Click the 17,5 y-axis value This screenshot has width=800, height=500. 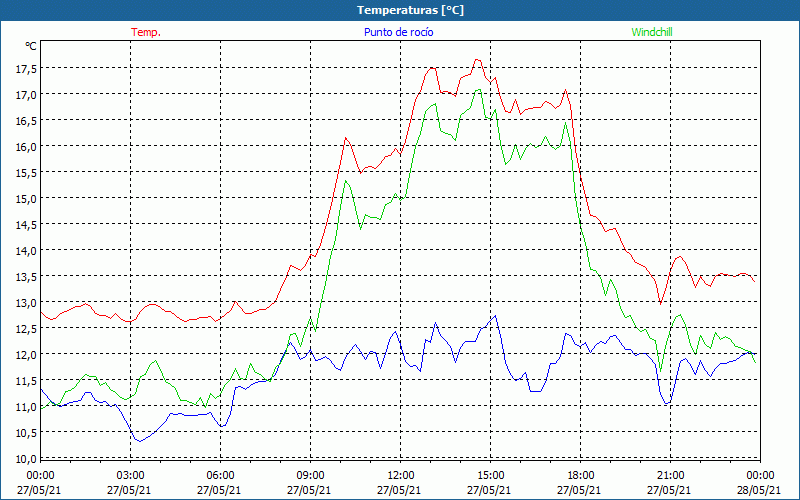[x=25, y=69]
